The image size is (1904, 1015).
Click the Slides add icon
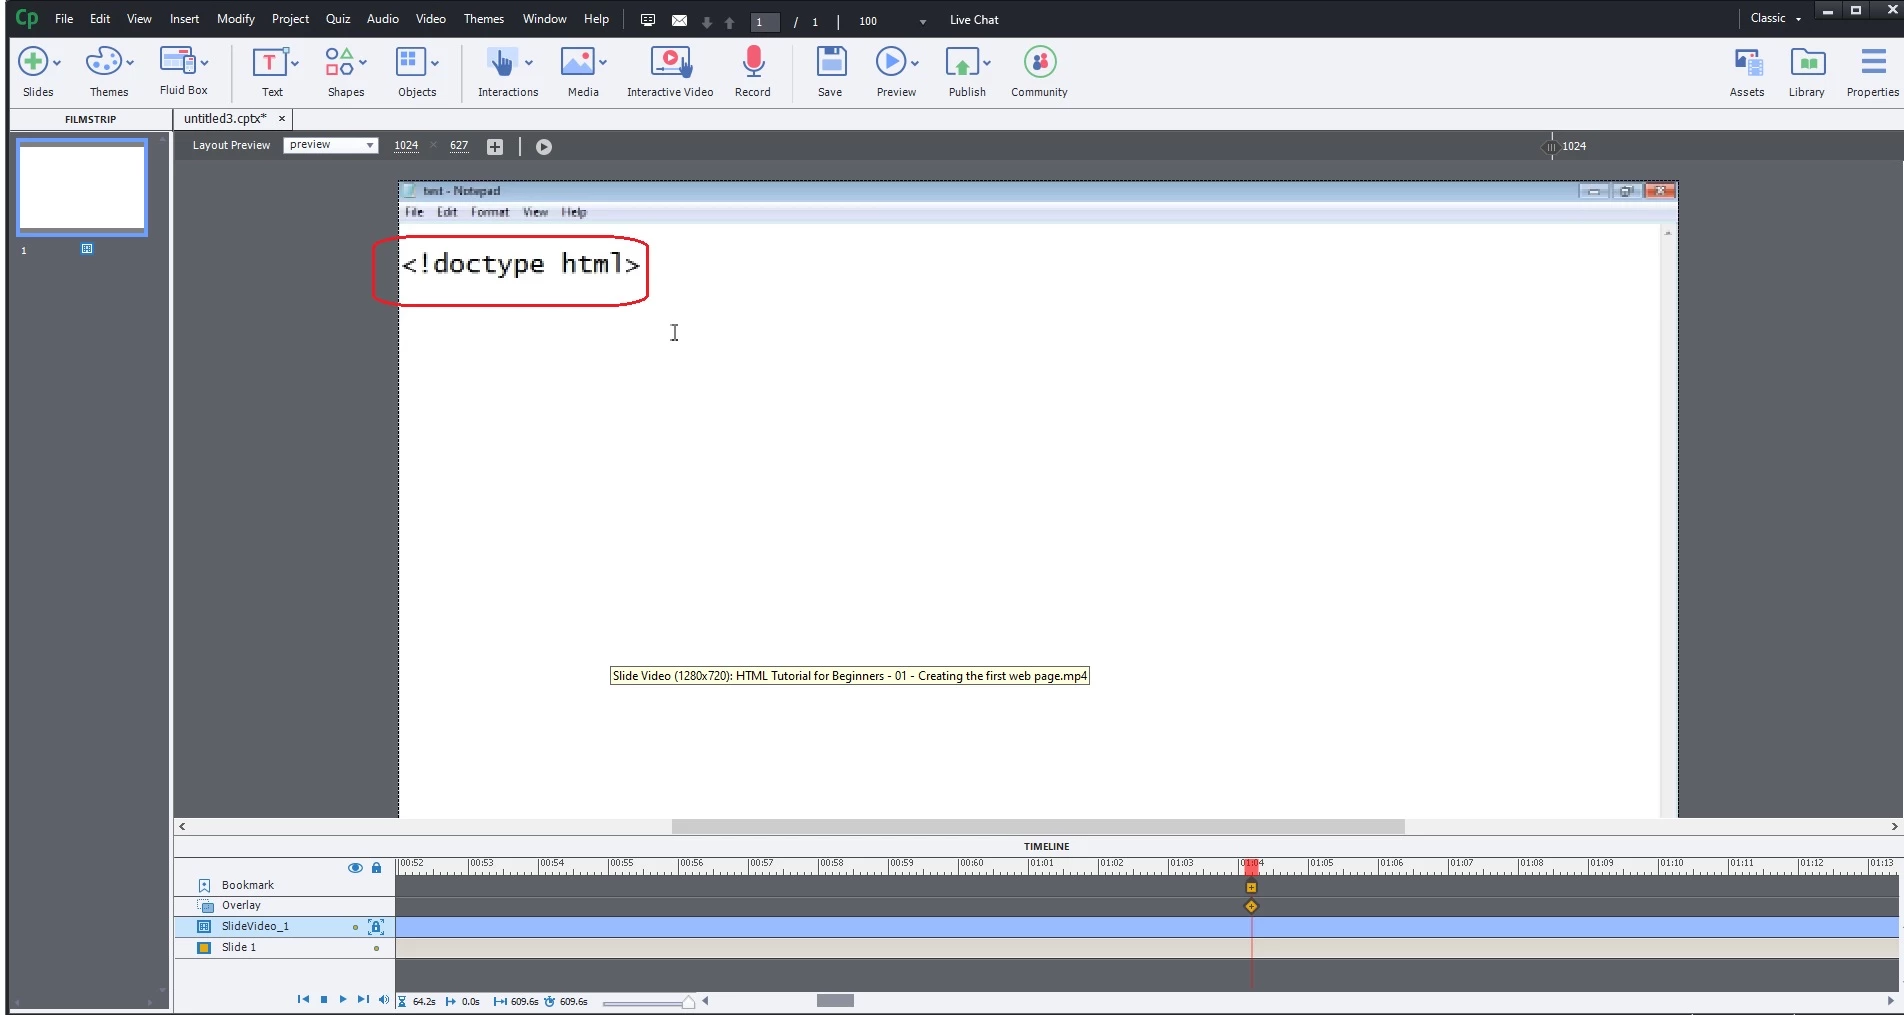tap(33, 62)
